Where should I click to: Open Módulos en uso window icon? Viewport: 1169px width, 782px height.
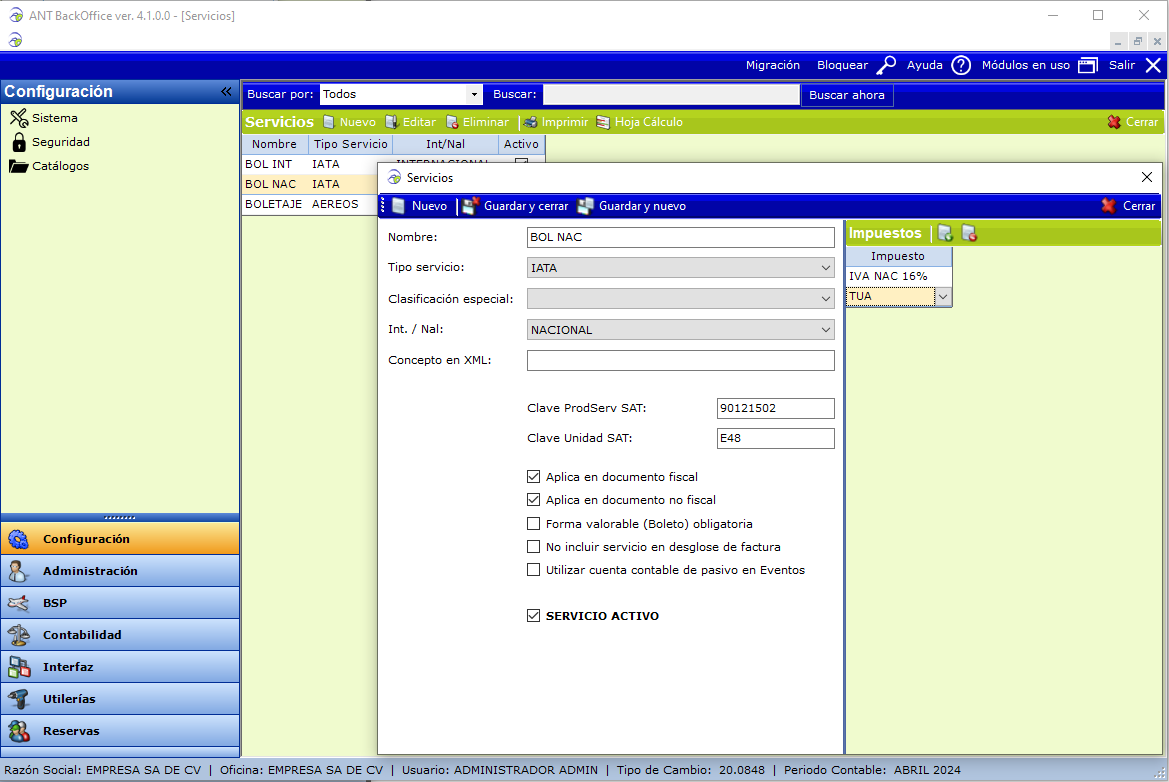(1088, 65)
